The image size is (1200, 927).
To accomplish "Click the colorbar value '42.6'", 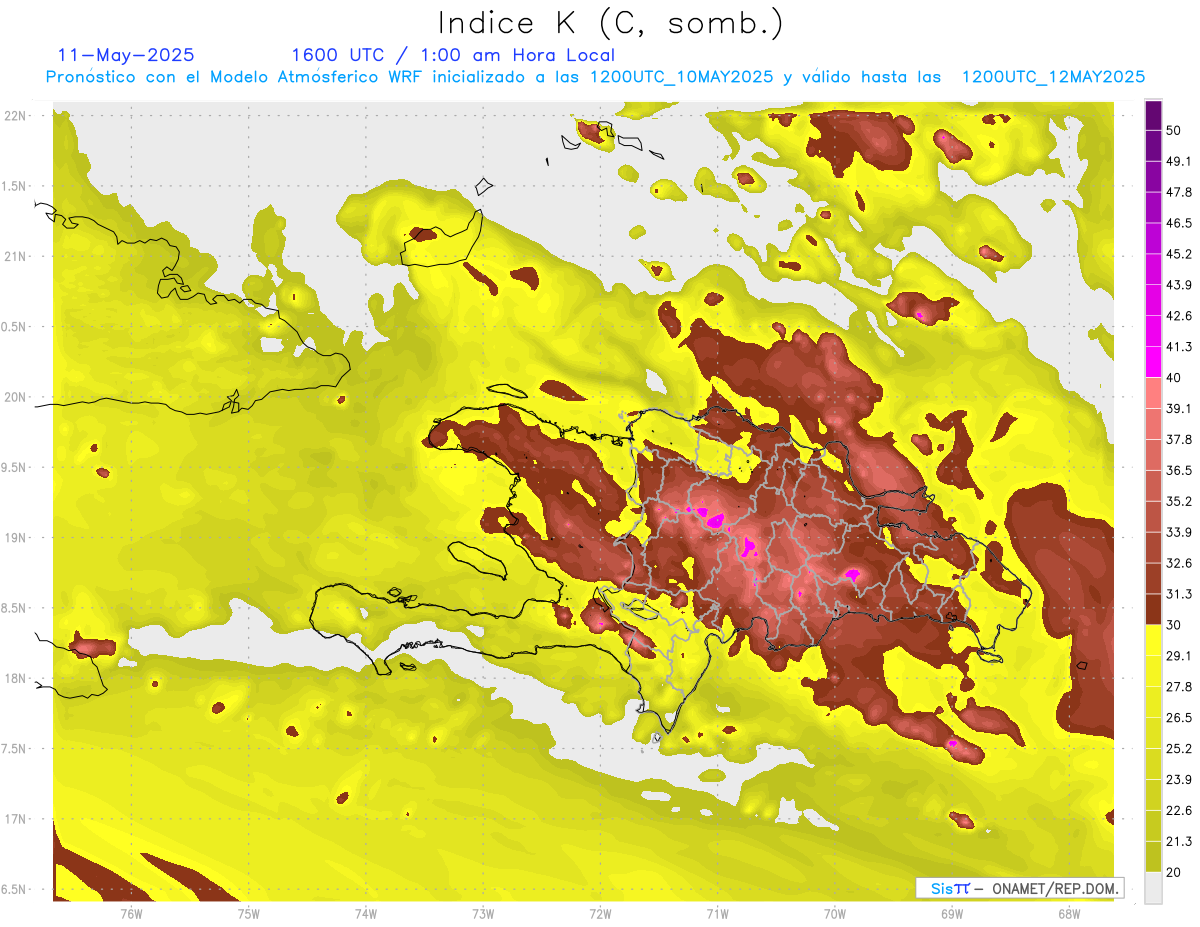I will coord(1179,316).
